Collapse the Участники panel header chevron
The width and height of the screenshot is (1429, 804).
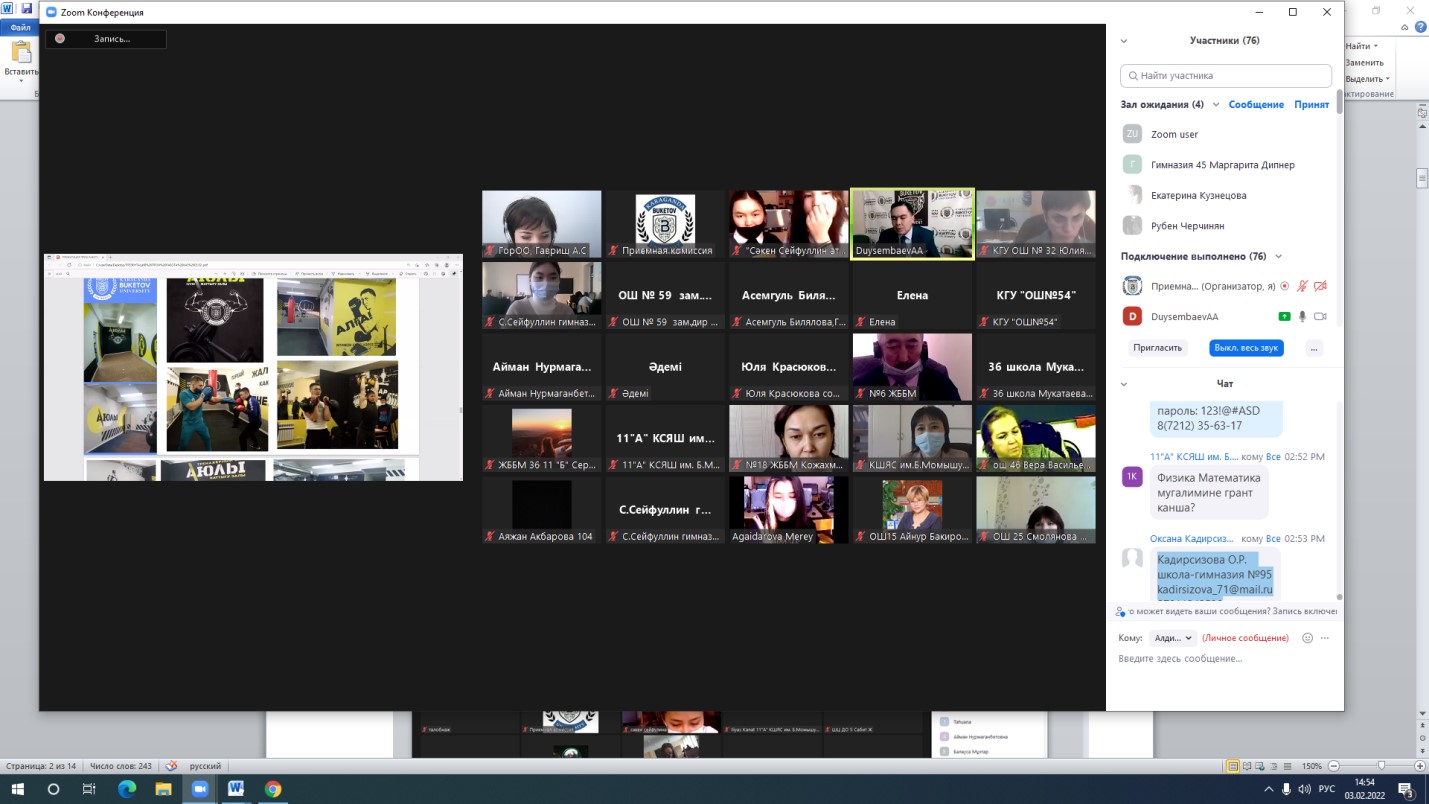tap(1124, 41)
